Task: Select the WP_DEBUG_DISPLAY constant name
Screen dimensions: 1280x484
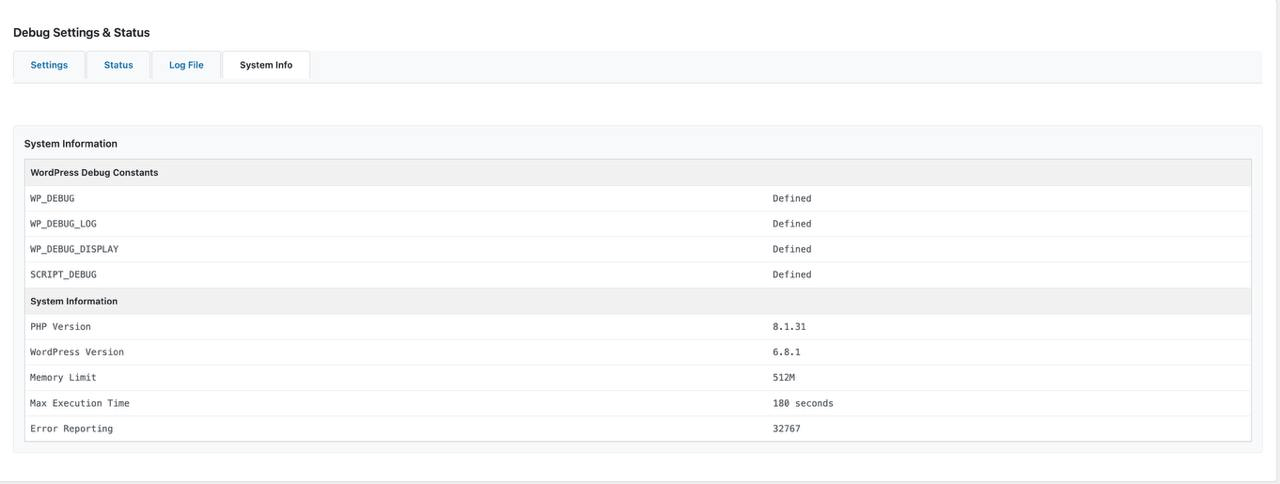Action: [74, 249]
